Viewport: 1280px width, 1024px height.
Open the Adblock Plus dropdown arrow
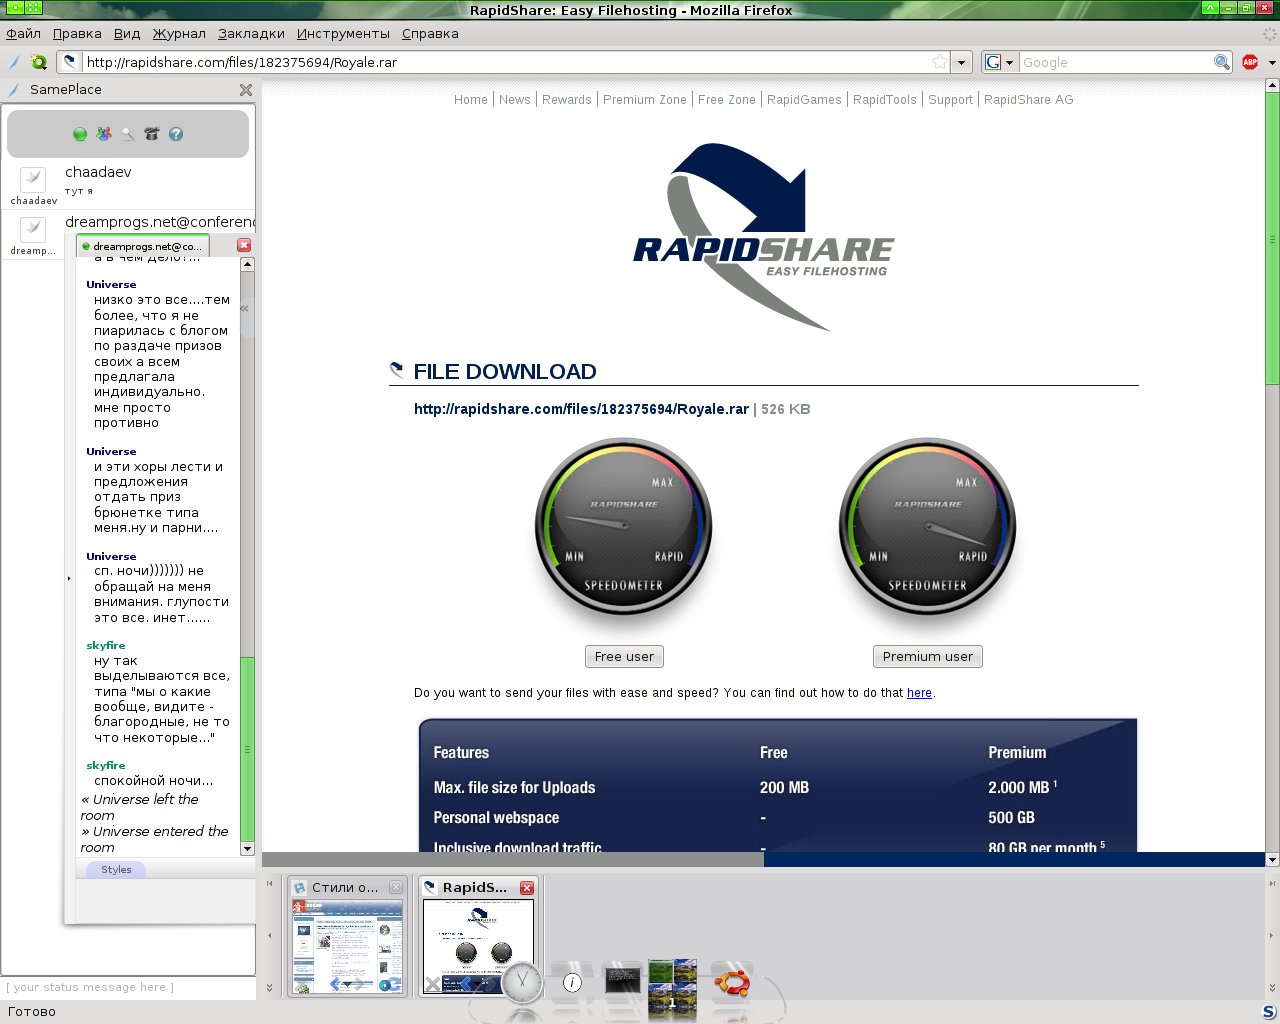point(1272,62)
